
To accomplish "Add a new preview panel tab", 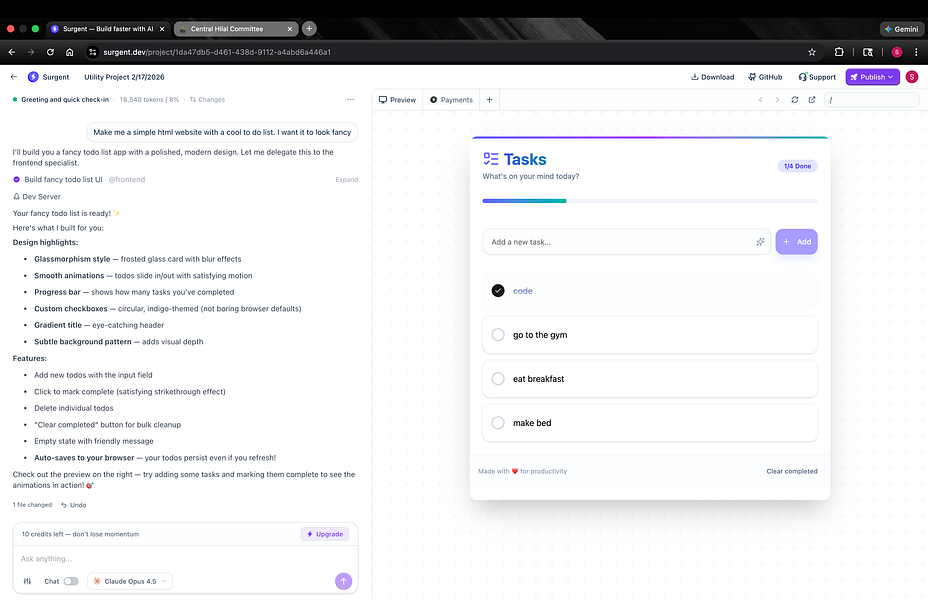I will (x=489, y=99).
